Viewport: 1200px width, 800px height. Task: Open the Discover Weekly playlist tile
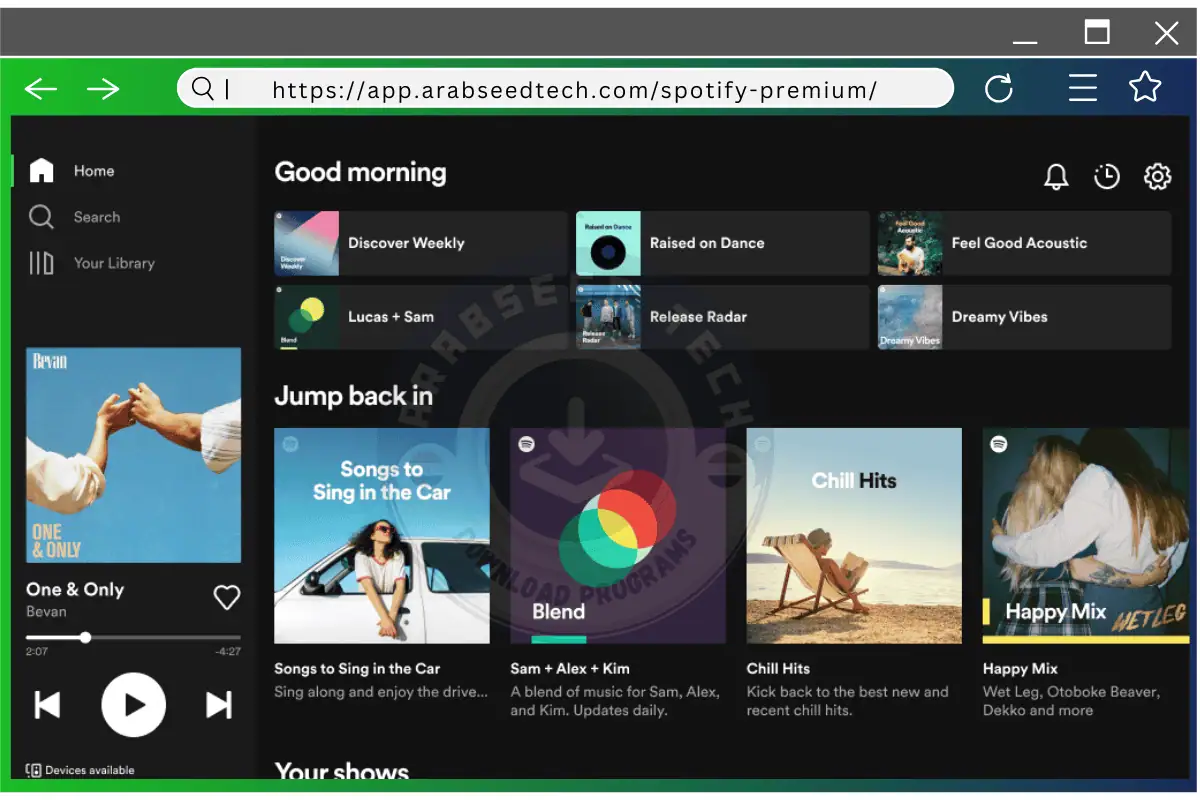click(x=420, y=243)
